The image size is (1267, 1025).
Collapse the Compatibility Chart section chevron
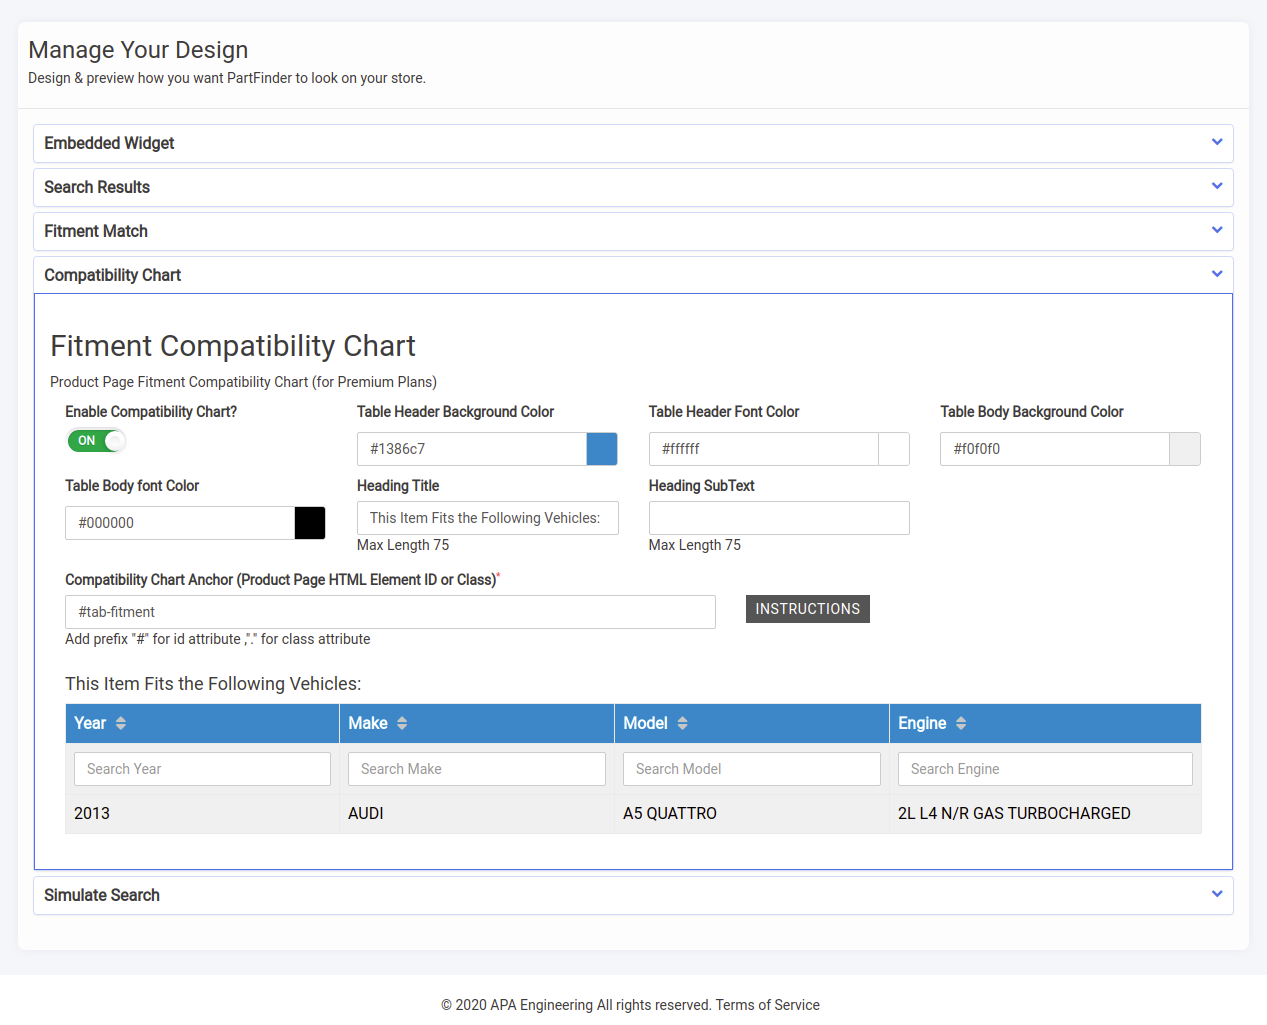[1217, 274]
